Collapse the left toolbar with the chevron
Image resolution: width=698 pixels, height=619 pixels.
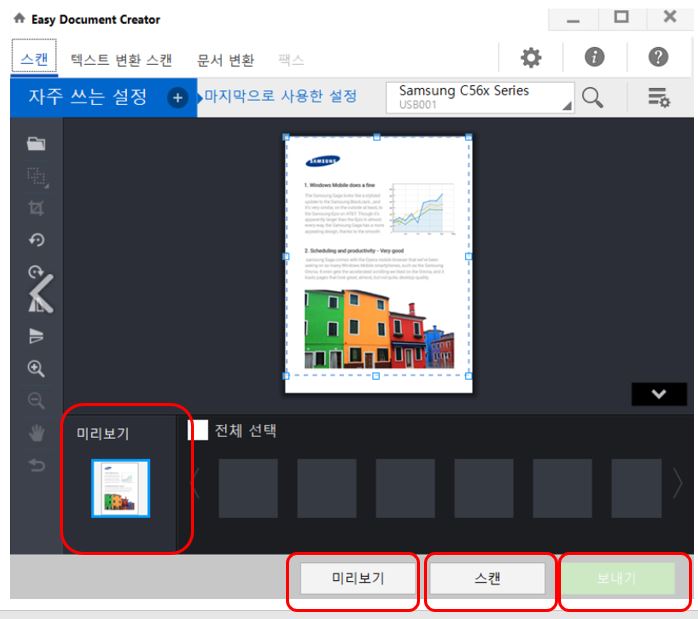pyautogui.click(x=41, y=293)
